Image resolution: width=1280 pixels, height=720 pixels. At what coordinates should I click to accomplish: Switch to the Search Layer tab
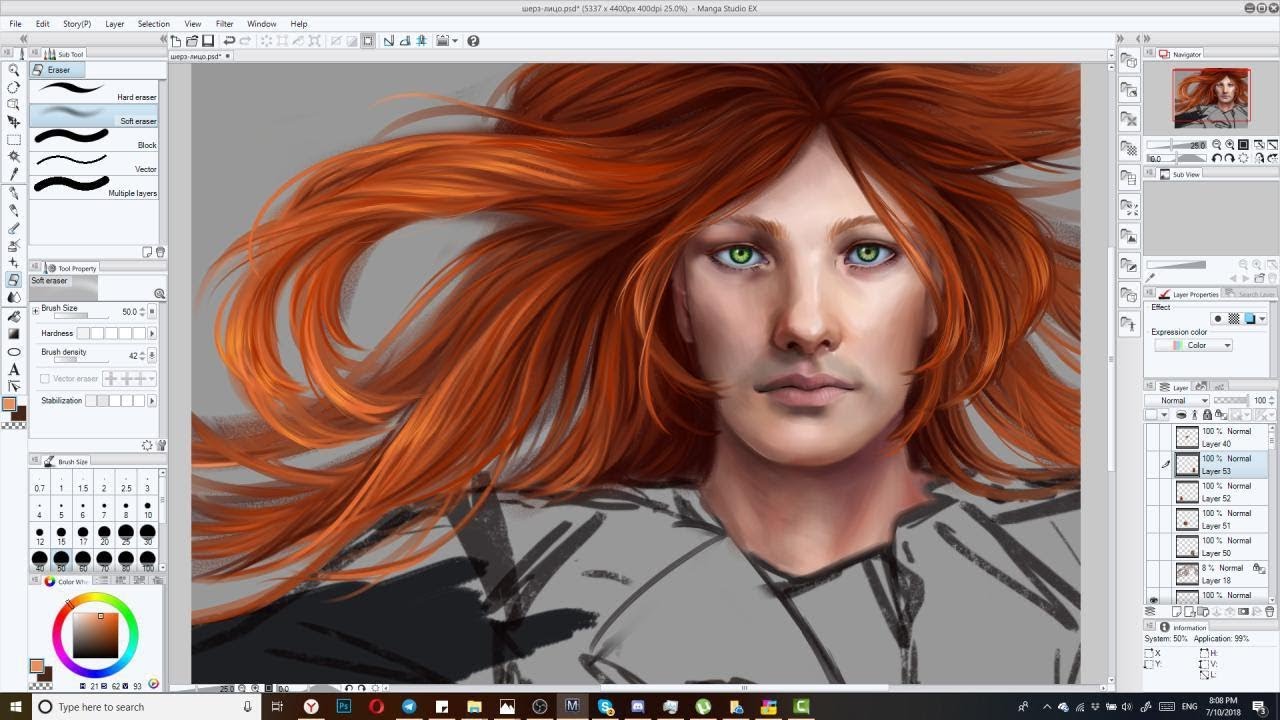[x=1251, y=294]
